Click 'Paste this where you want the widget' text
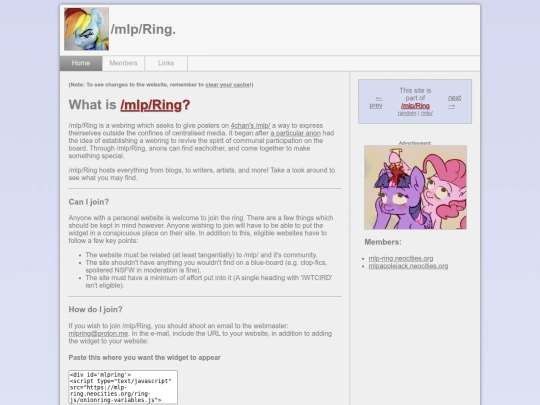The width and height of the screenshot is (540, 405). pyautogui.click(x=144, y=357)
